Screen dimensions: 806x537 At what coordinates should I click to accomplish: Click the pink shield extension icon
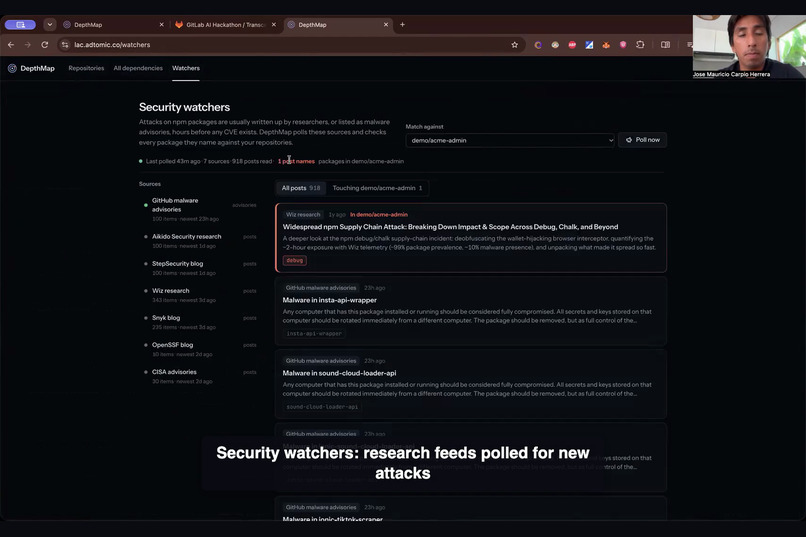tap(623, 45)
